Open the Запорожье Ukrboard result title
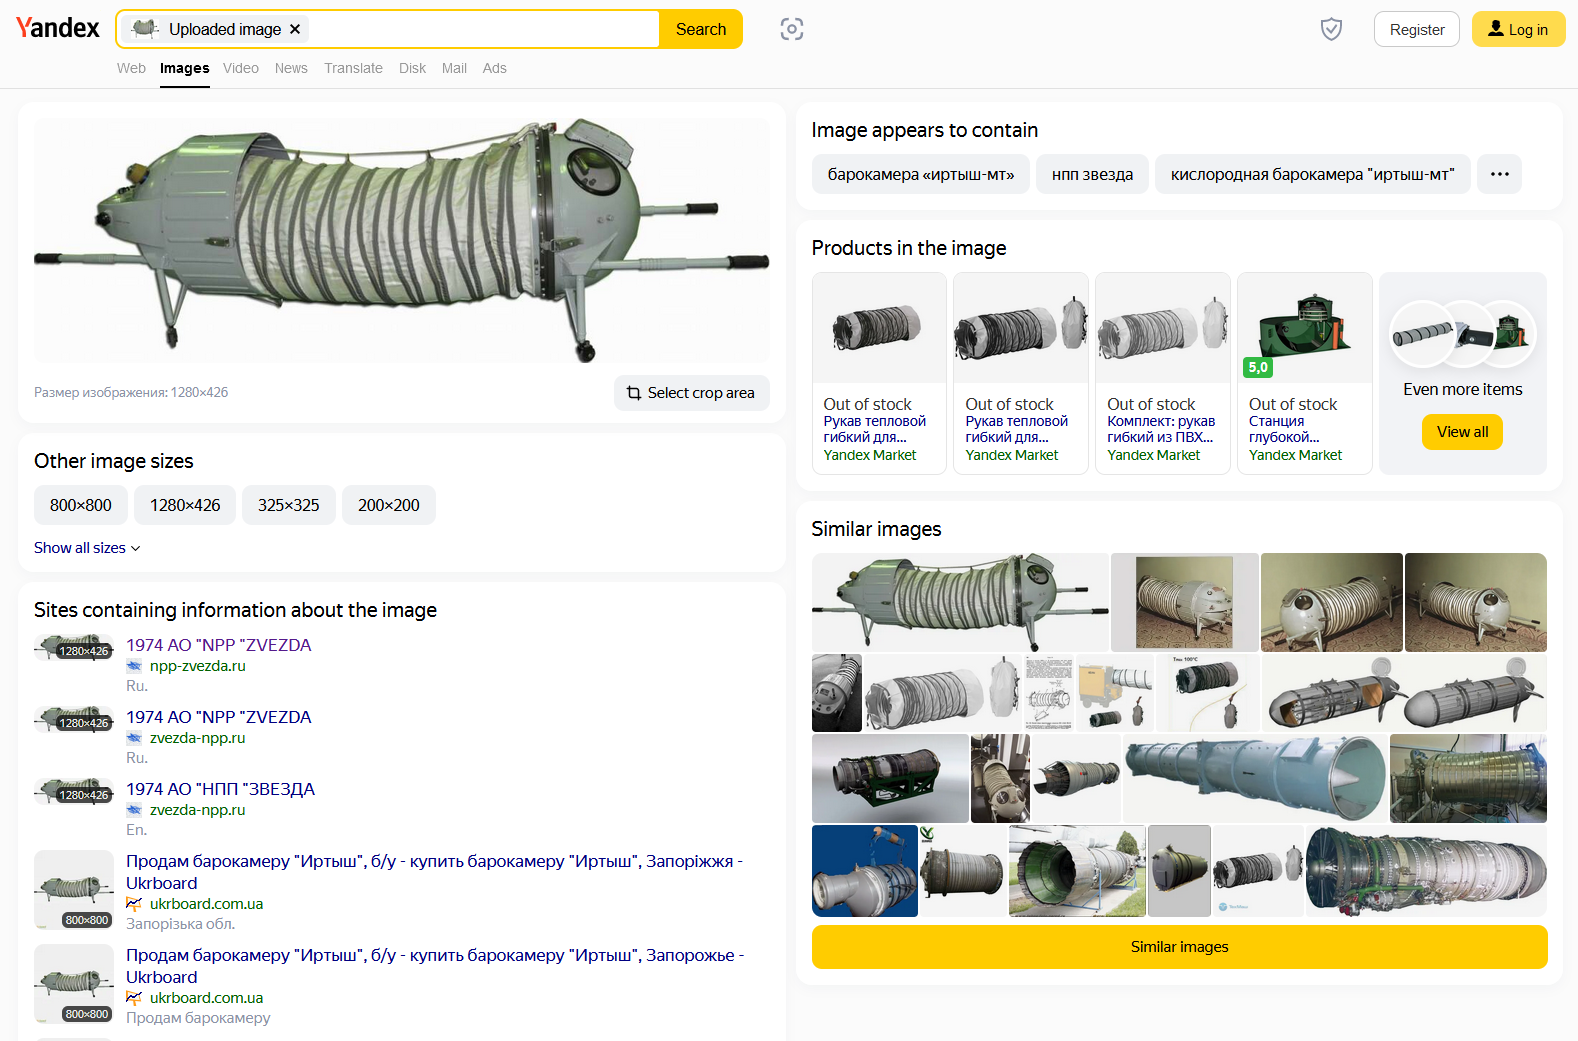 tap(435, 966)
